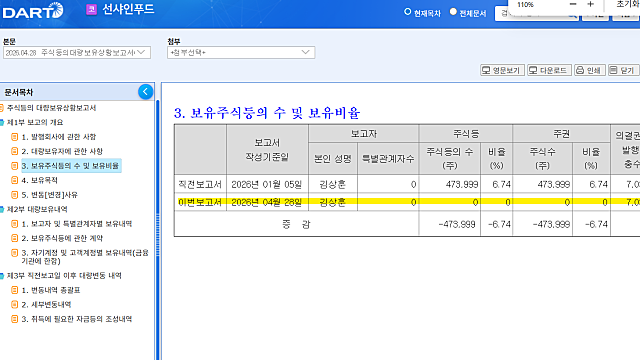Open 2. 대량보유자에 관한 사항
The image size is (640, 360).
(62, 151)
